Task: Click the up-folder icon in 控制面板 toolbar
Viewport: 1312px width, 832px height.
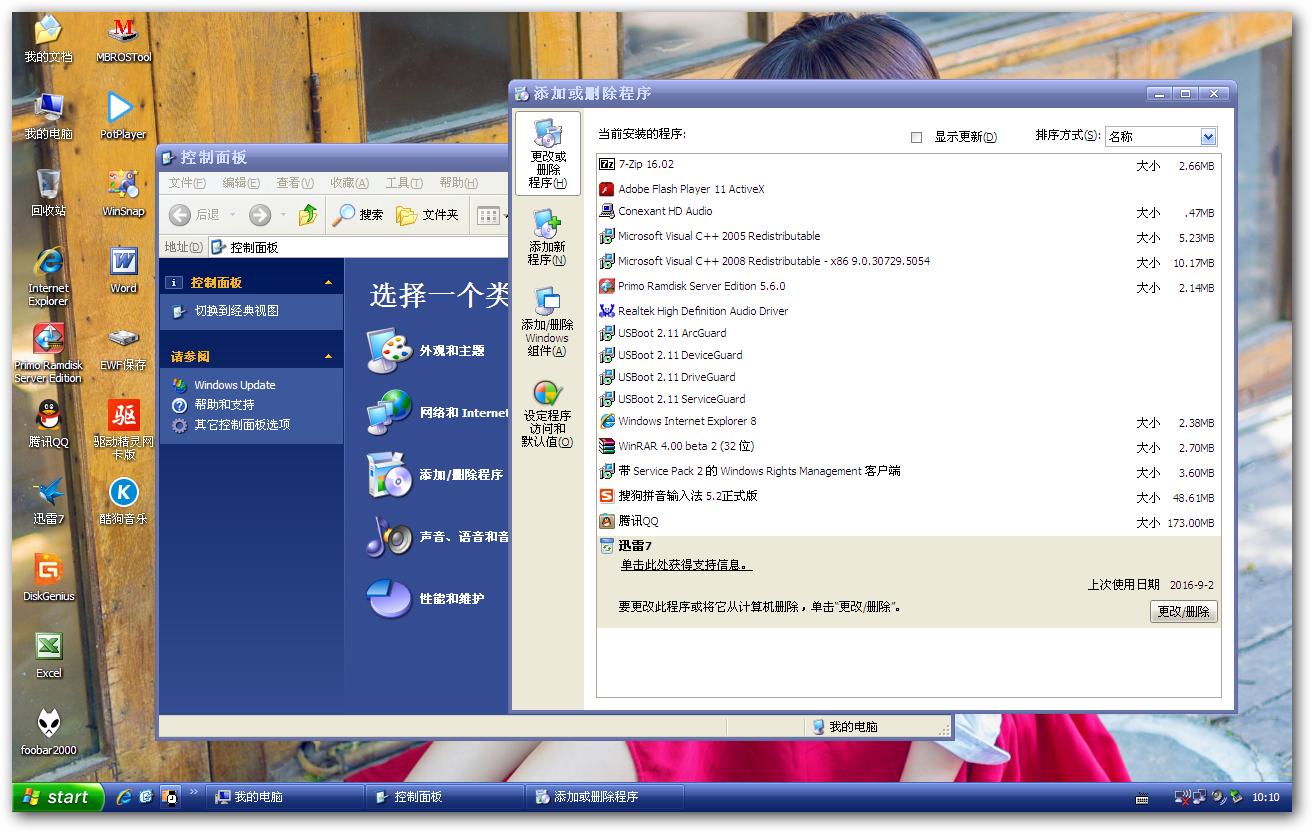Action: click(x=308, y=214)
